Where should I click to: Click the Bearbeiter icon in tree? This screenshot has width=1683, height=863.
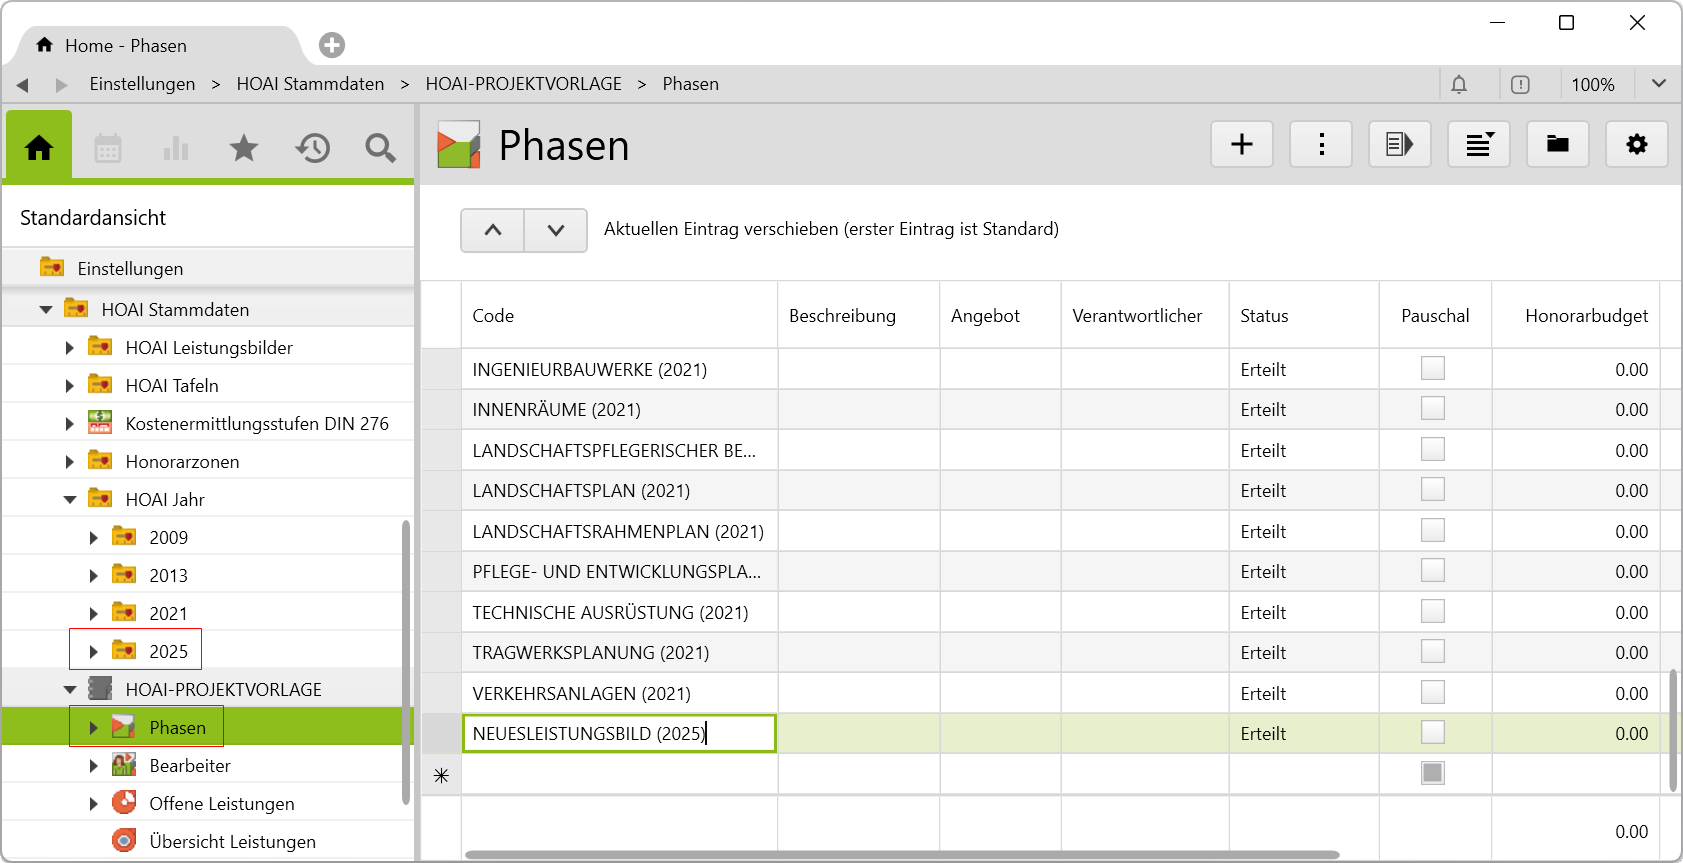pos(124,765)
